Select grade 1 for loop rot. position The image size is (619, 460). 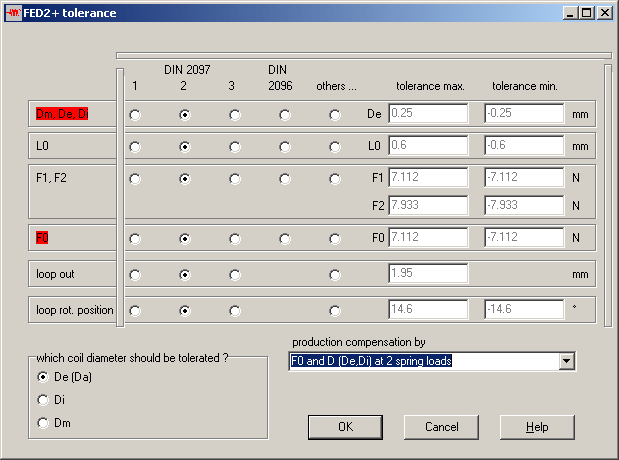(135, 311)
